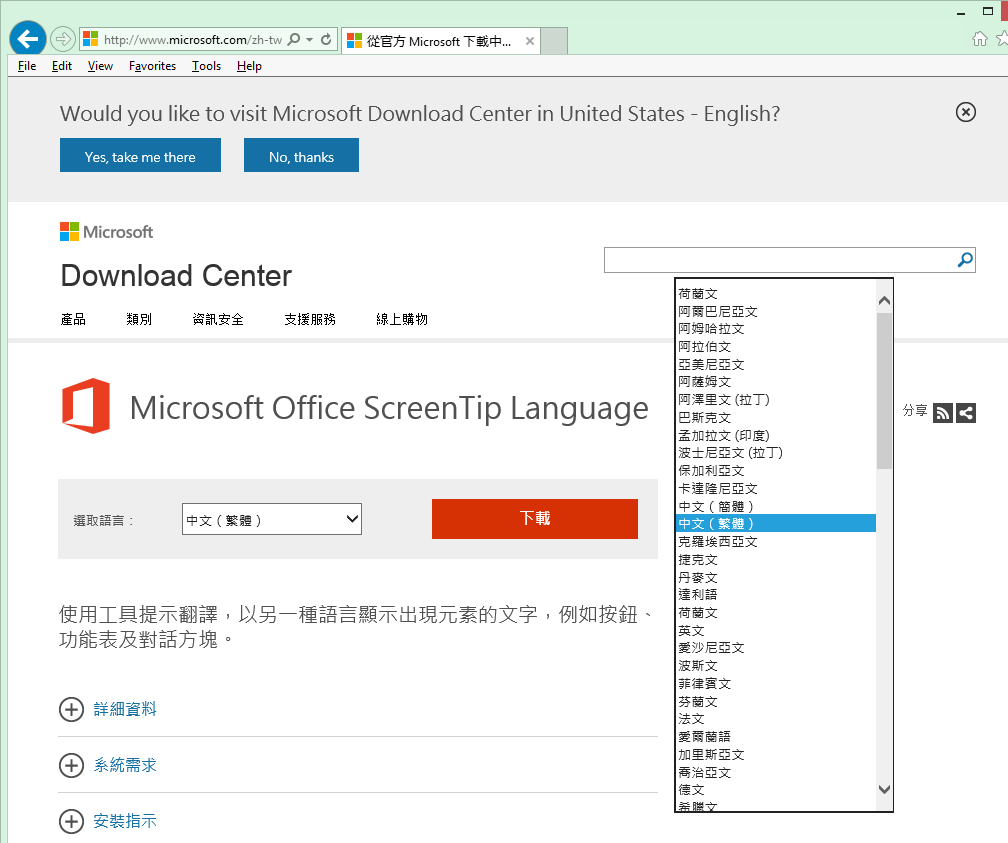Click Yes, take me there button
1008x843 pixels.
(x=140, y=155)
